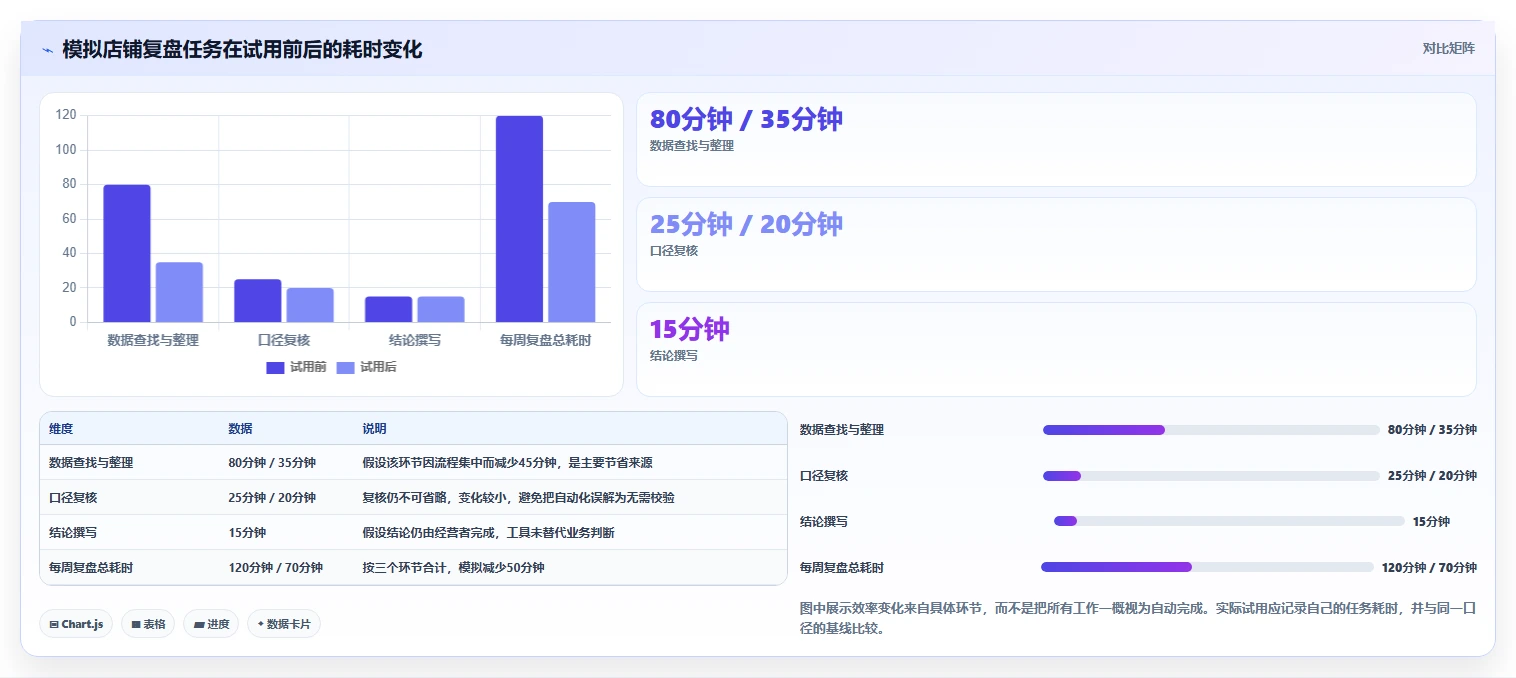The height and width of the screenshot is (678, 1516).
Task: Click the 120分钟 / 70分钟 table cell
Action: click(x=275, y=567)
